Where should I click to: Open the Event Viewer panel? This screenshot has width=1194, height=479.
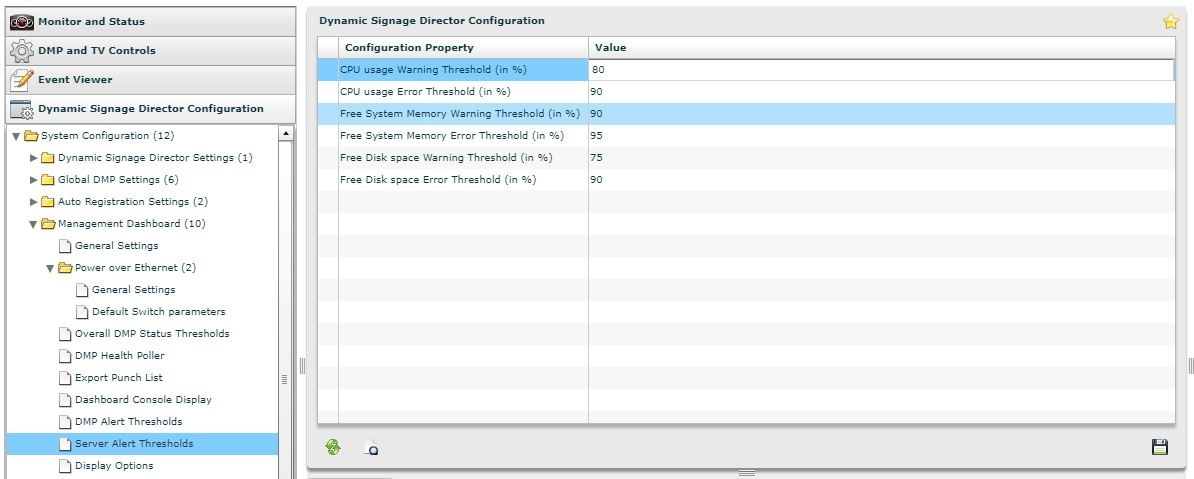151,79
